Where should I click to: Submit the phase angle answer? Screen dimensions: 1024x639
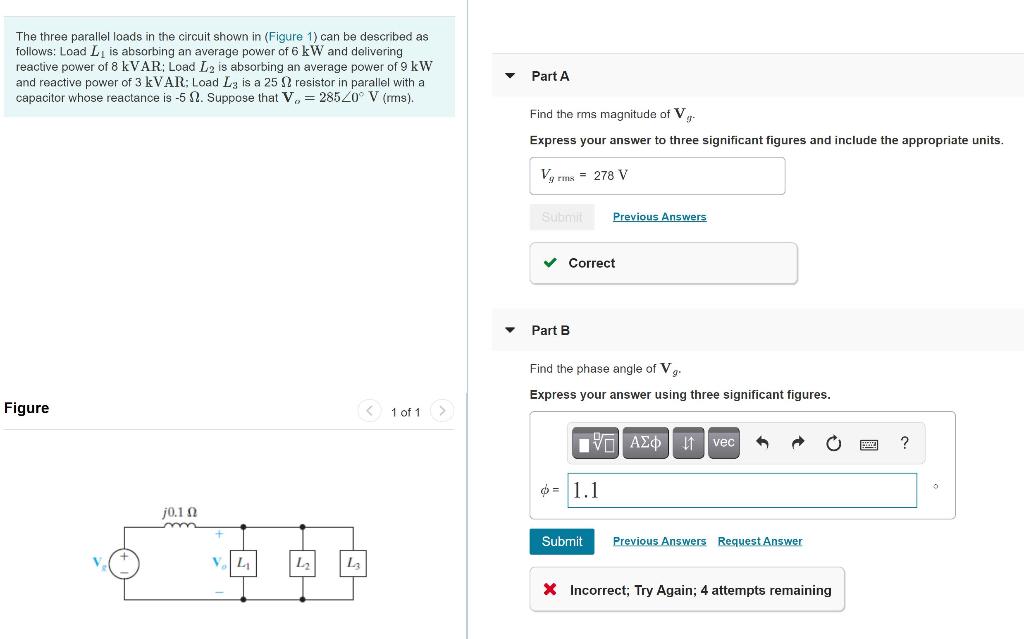pyautogui.click(x=561, y=541)
